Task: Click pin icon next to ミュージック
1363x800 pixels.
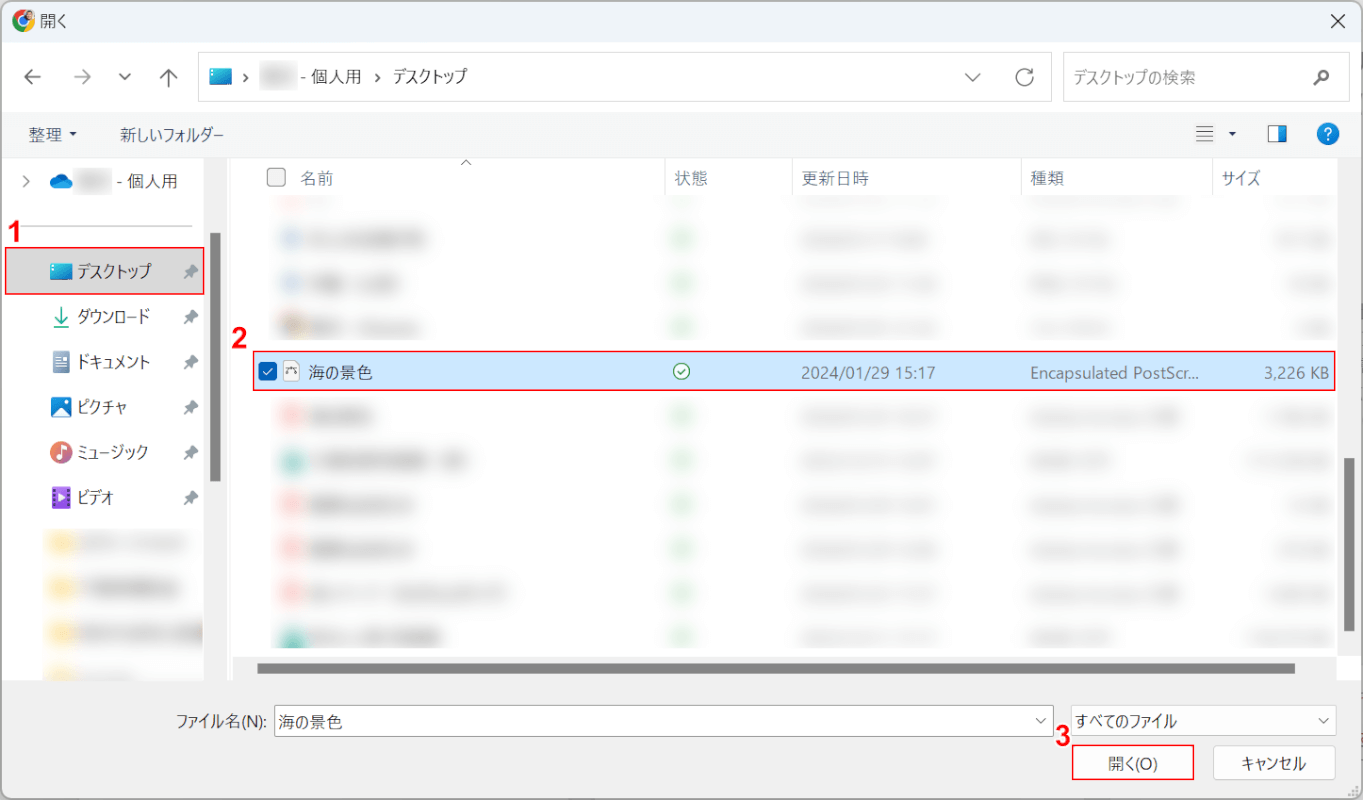Action: [190, 452]
